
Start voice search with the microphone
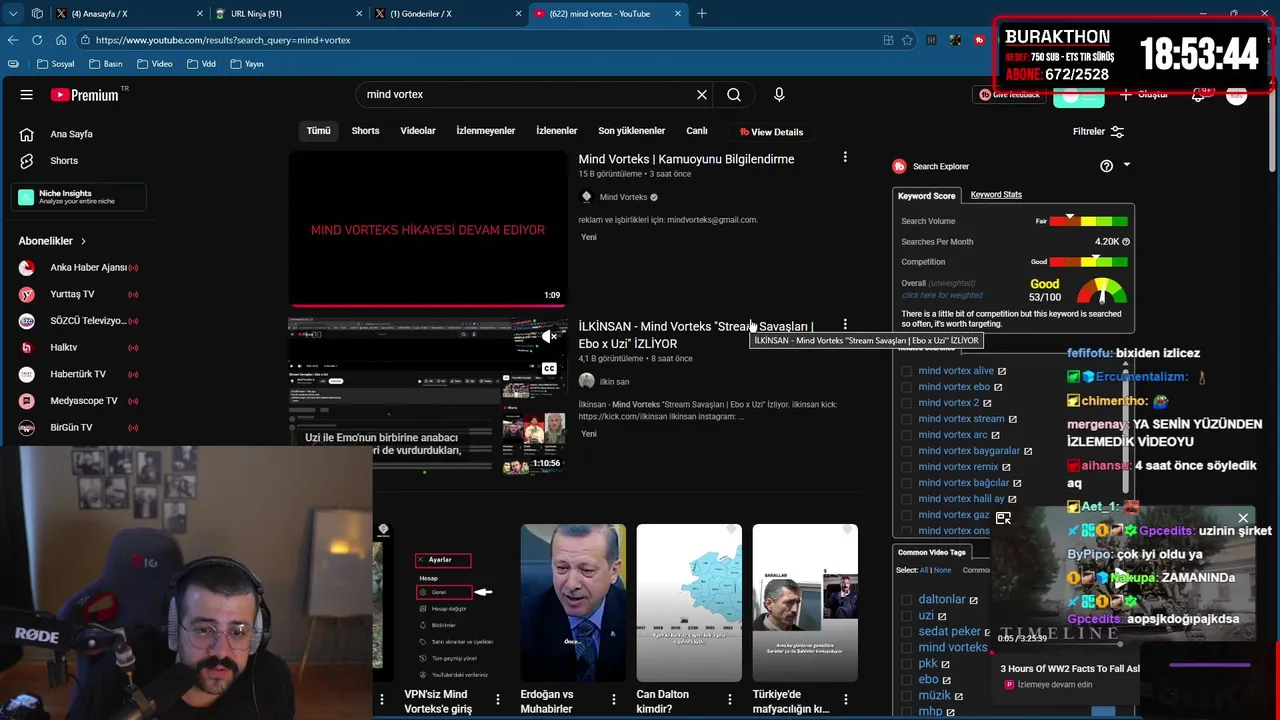tap(779, 95)
